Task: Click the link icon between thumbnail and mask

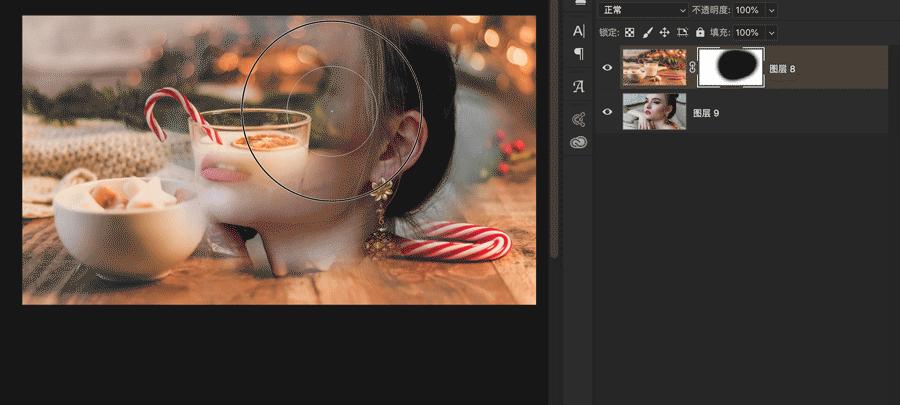Action: coord(692,67)
